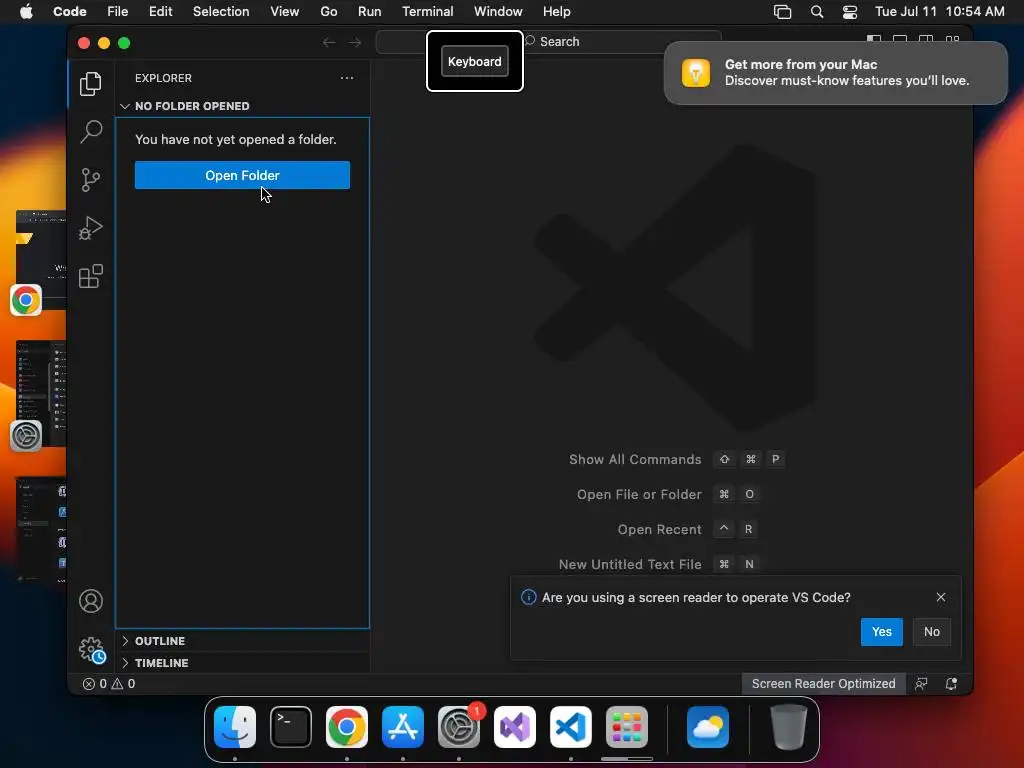Answer No to the screen reader prompt
This screenshot has width=1024, height=768.
point(932,632)
